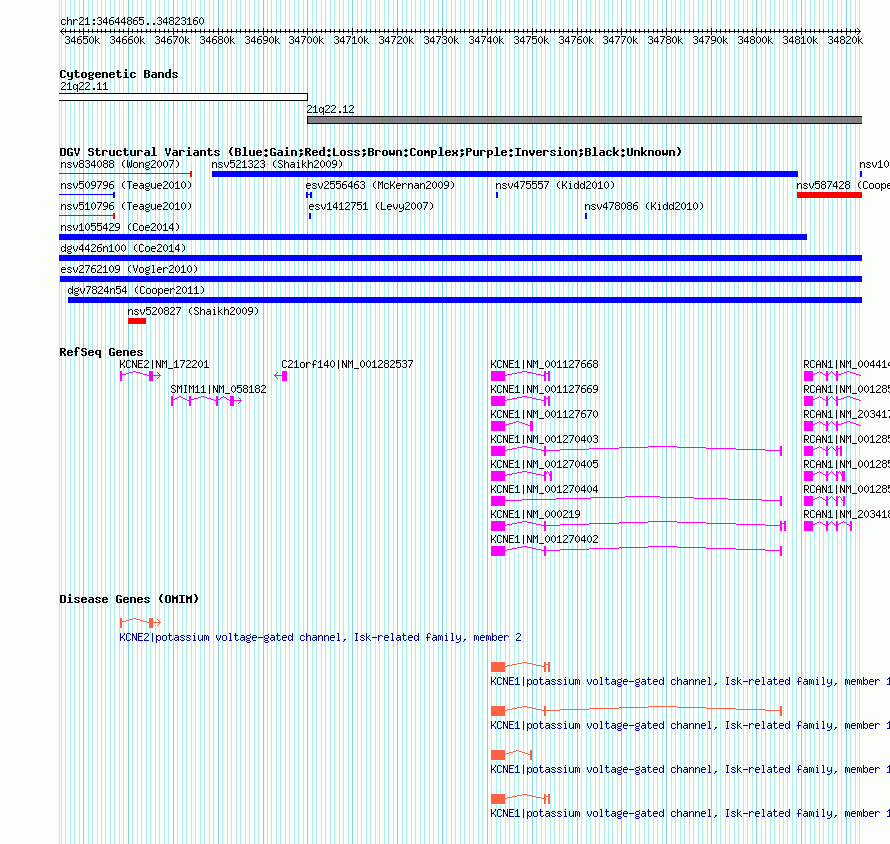Viewport: 890px width, 844px height.
Task: Select SMIM11|NM_058182 gene label
Action: 219,389
